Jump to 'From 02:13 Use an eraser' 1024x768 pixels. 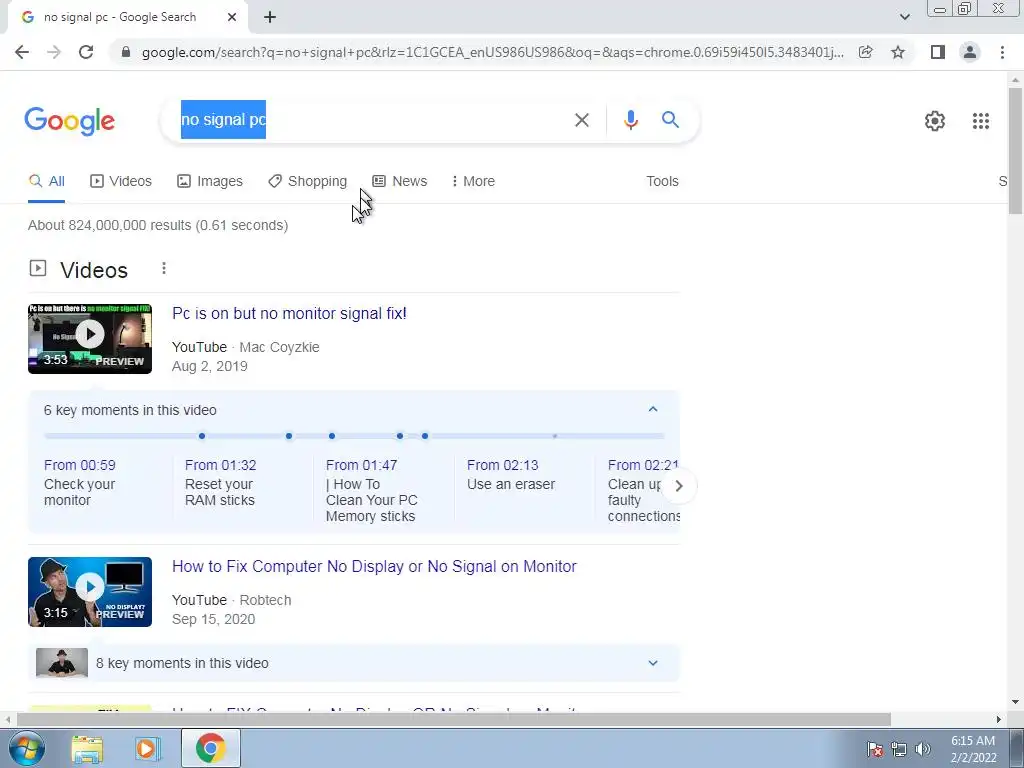(x=511, y=475)
